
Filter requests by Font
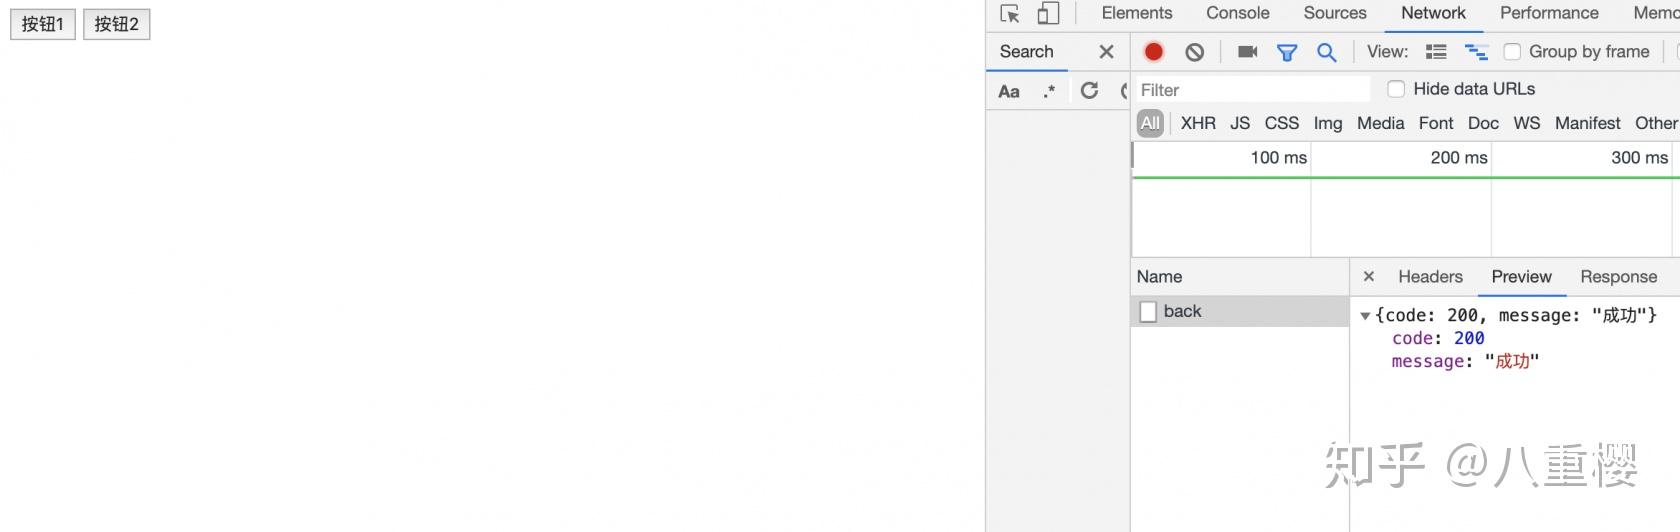(x=1436, y=123)
